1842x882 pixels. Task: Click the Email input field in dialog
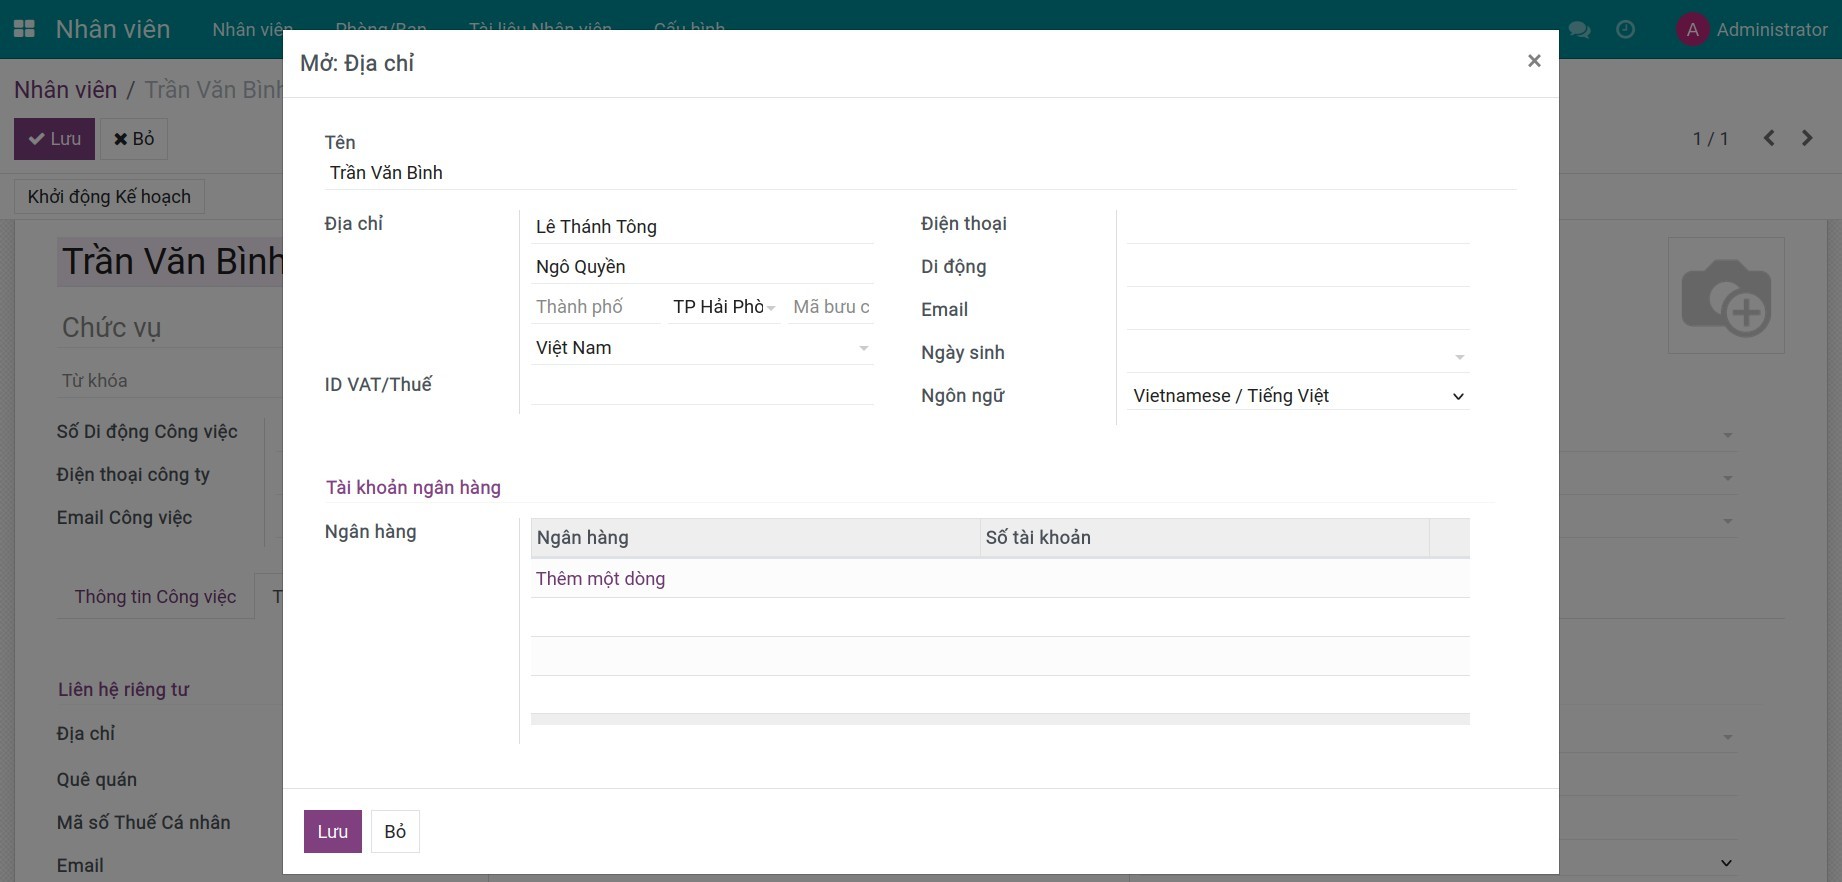point(1297,311)
